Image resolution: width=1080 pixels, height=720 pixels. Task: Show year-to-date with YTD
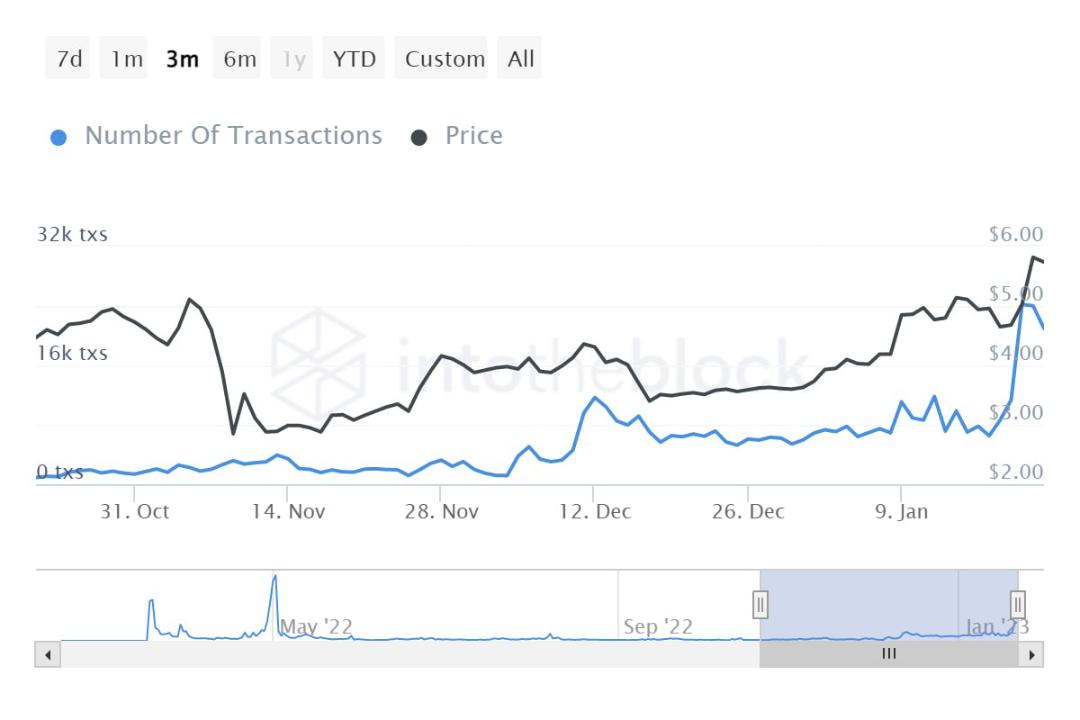(x=355, y=59)
